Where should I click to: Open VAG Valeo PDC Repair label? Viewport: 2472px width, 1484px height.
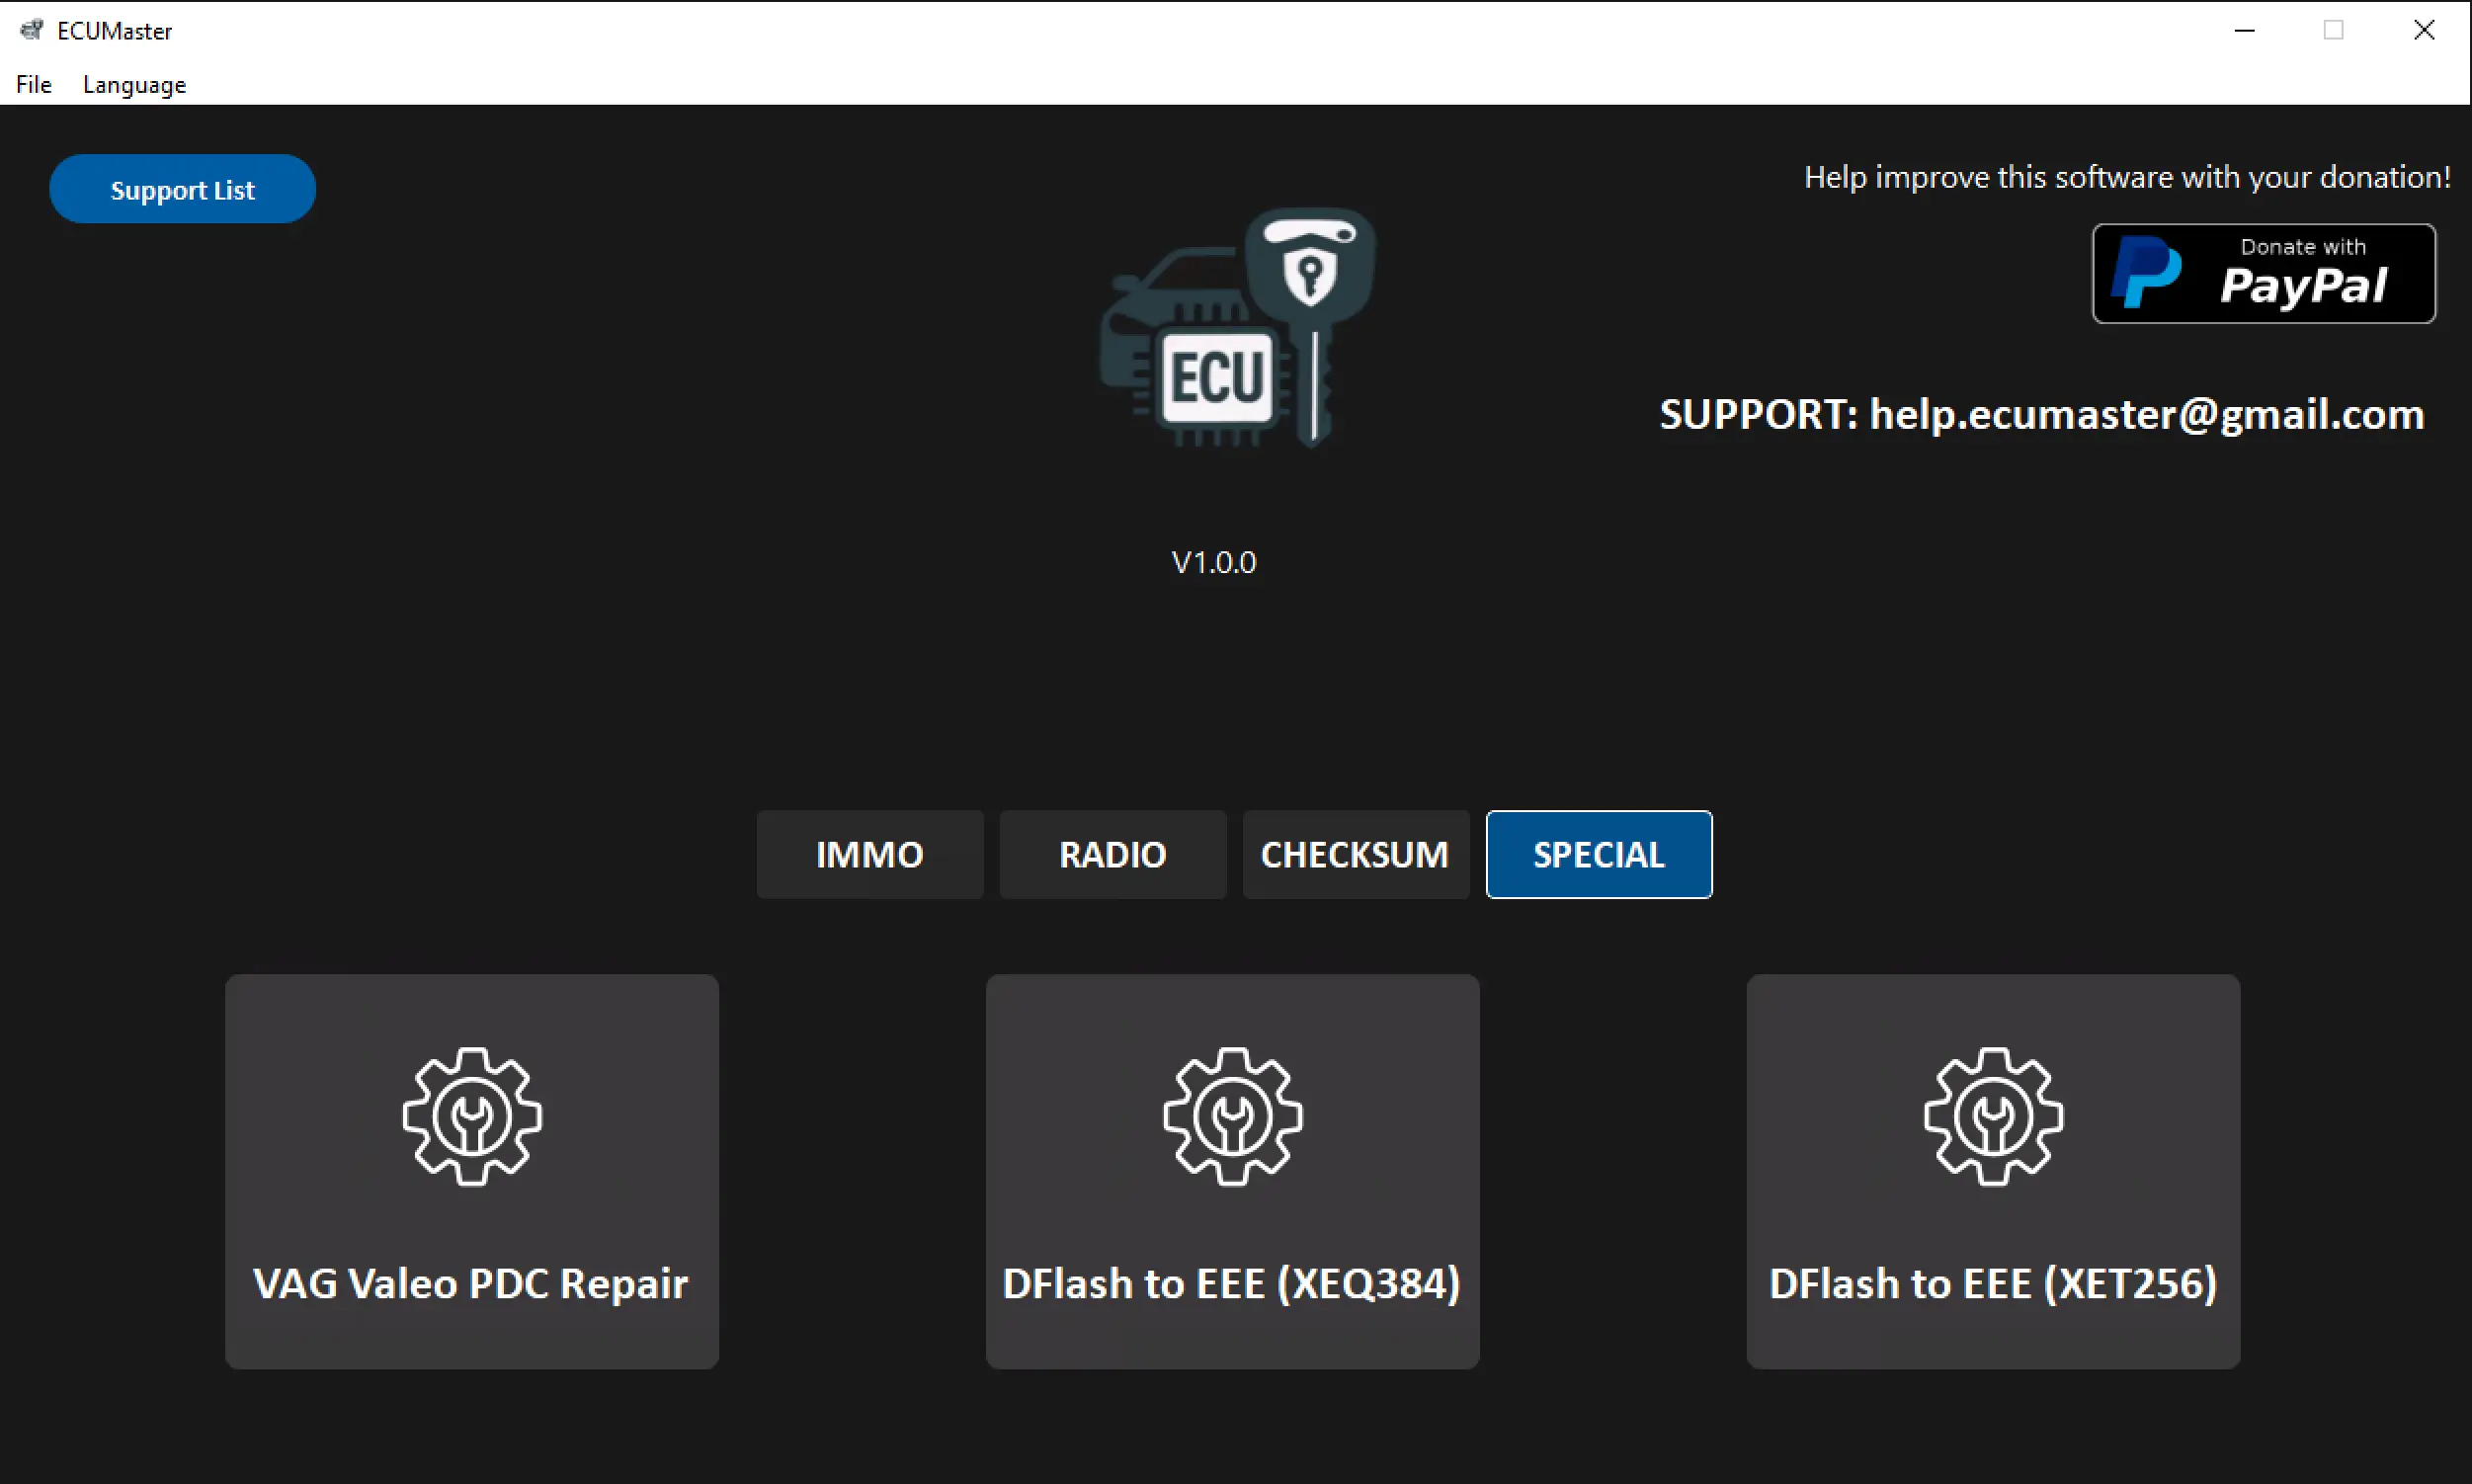pyautogui.click(x=471, y=1283)
